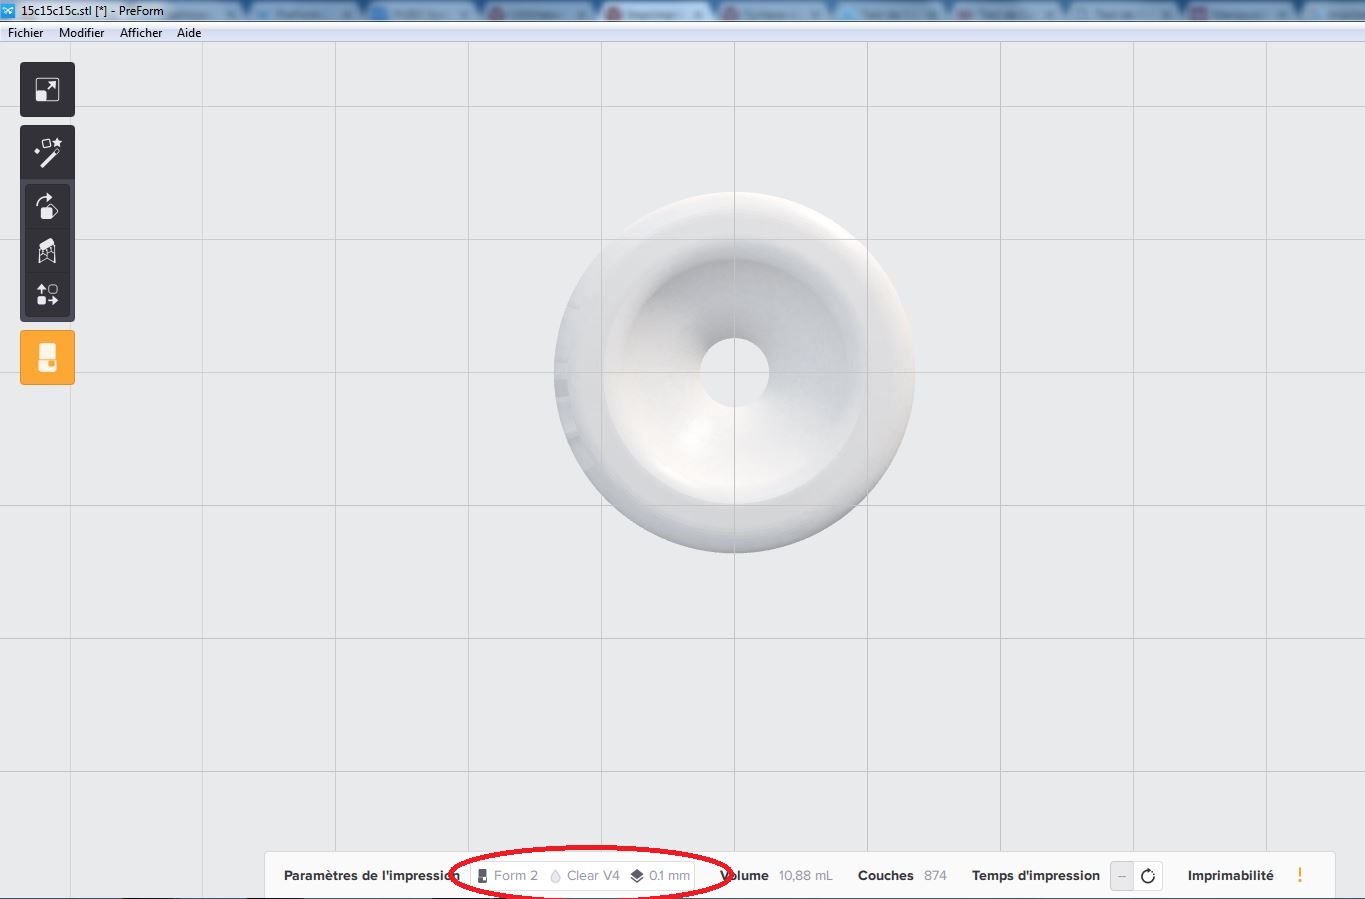Open the Supports generation tool
Viewport: 1365px width, 899px height.
47,251
